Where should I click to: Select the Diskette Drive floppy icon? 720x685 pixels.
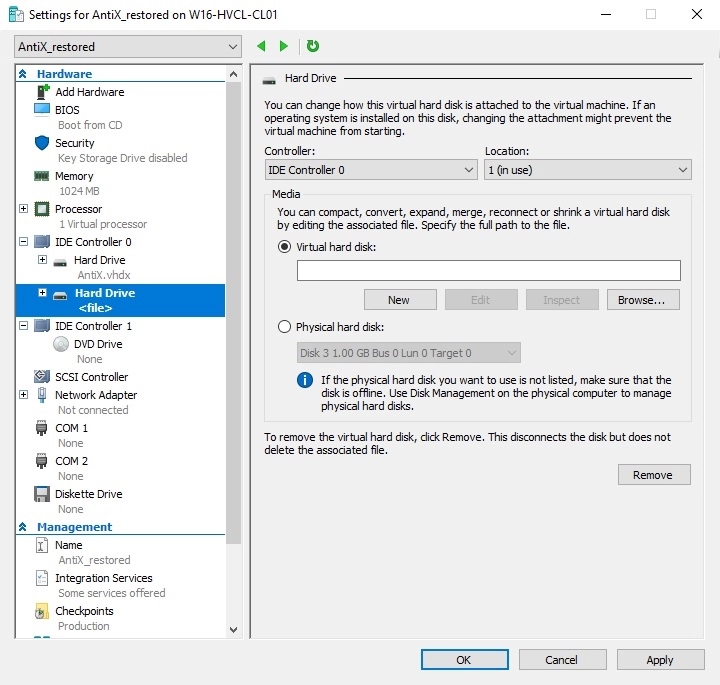click(42, 494)
